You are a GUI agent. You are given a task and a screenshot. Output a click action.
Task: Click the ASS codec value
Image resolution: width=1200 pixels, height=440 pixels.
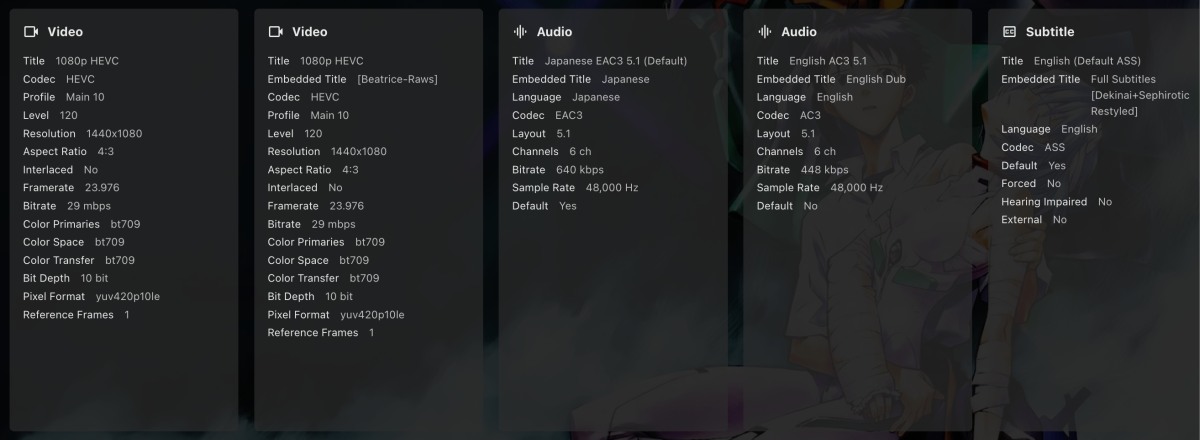tap(1054, 147)
